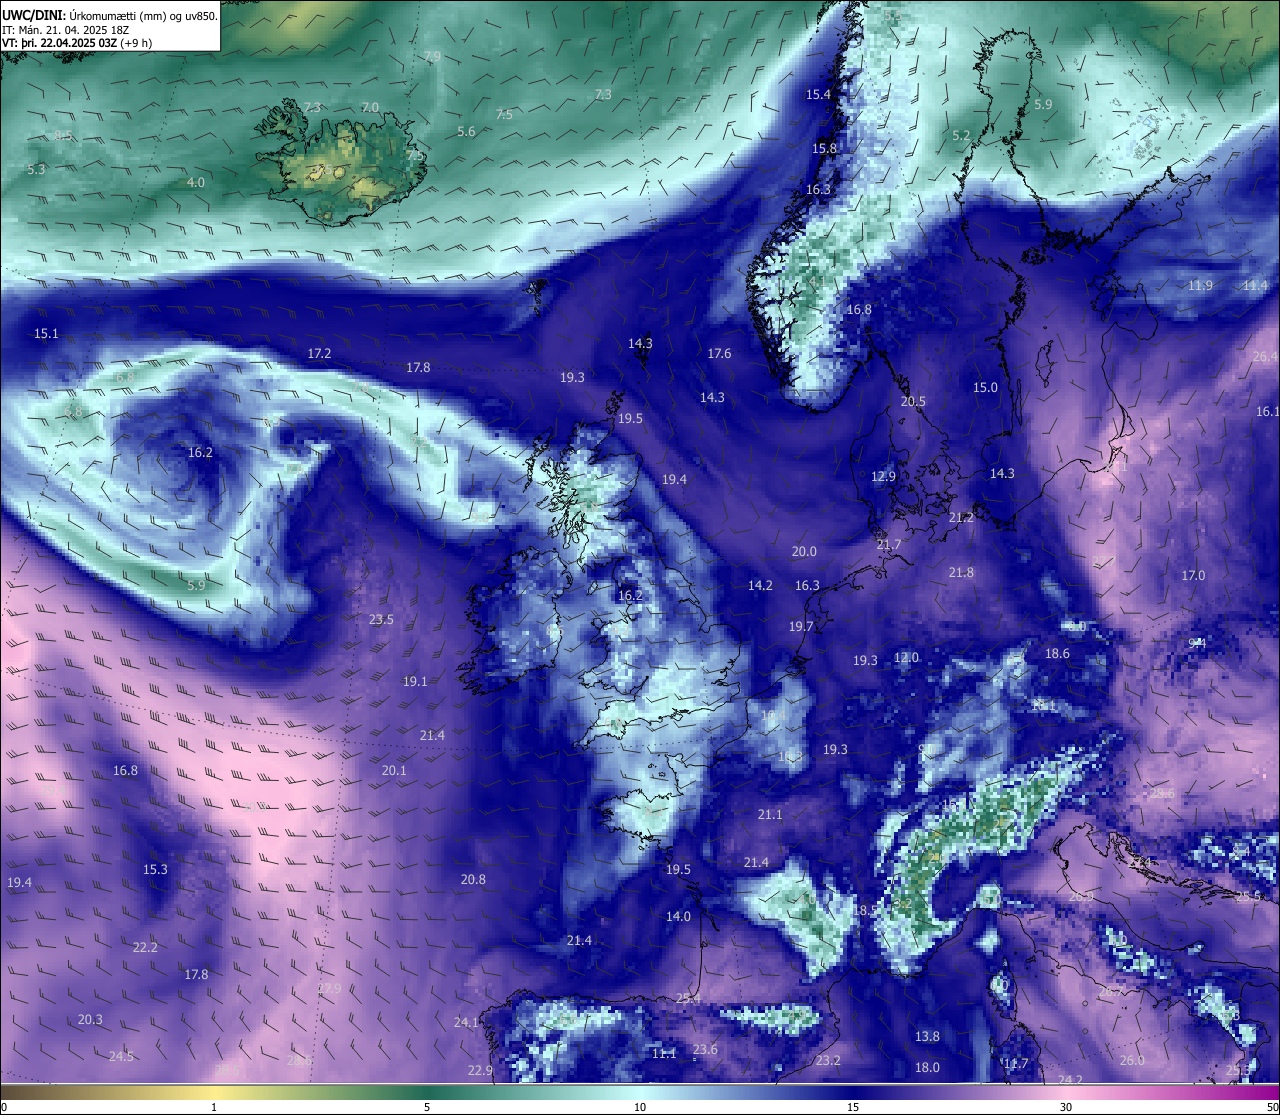Click the 13.8 value on the map

click(x=927, y=1037)
